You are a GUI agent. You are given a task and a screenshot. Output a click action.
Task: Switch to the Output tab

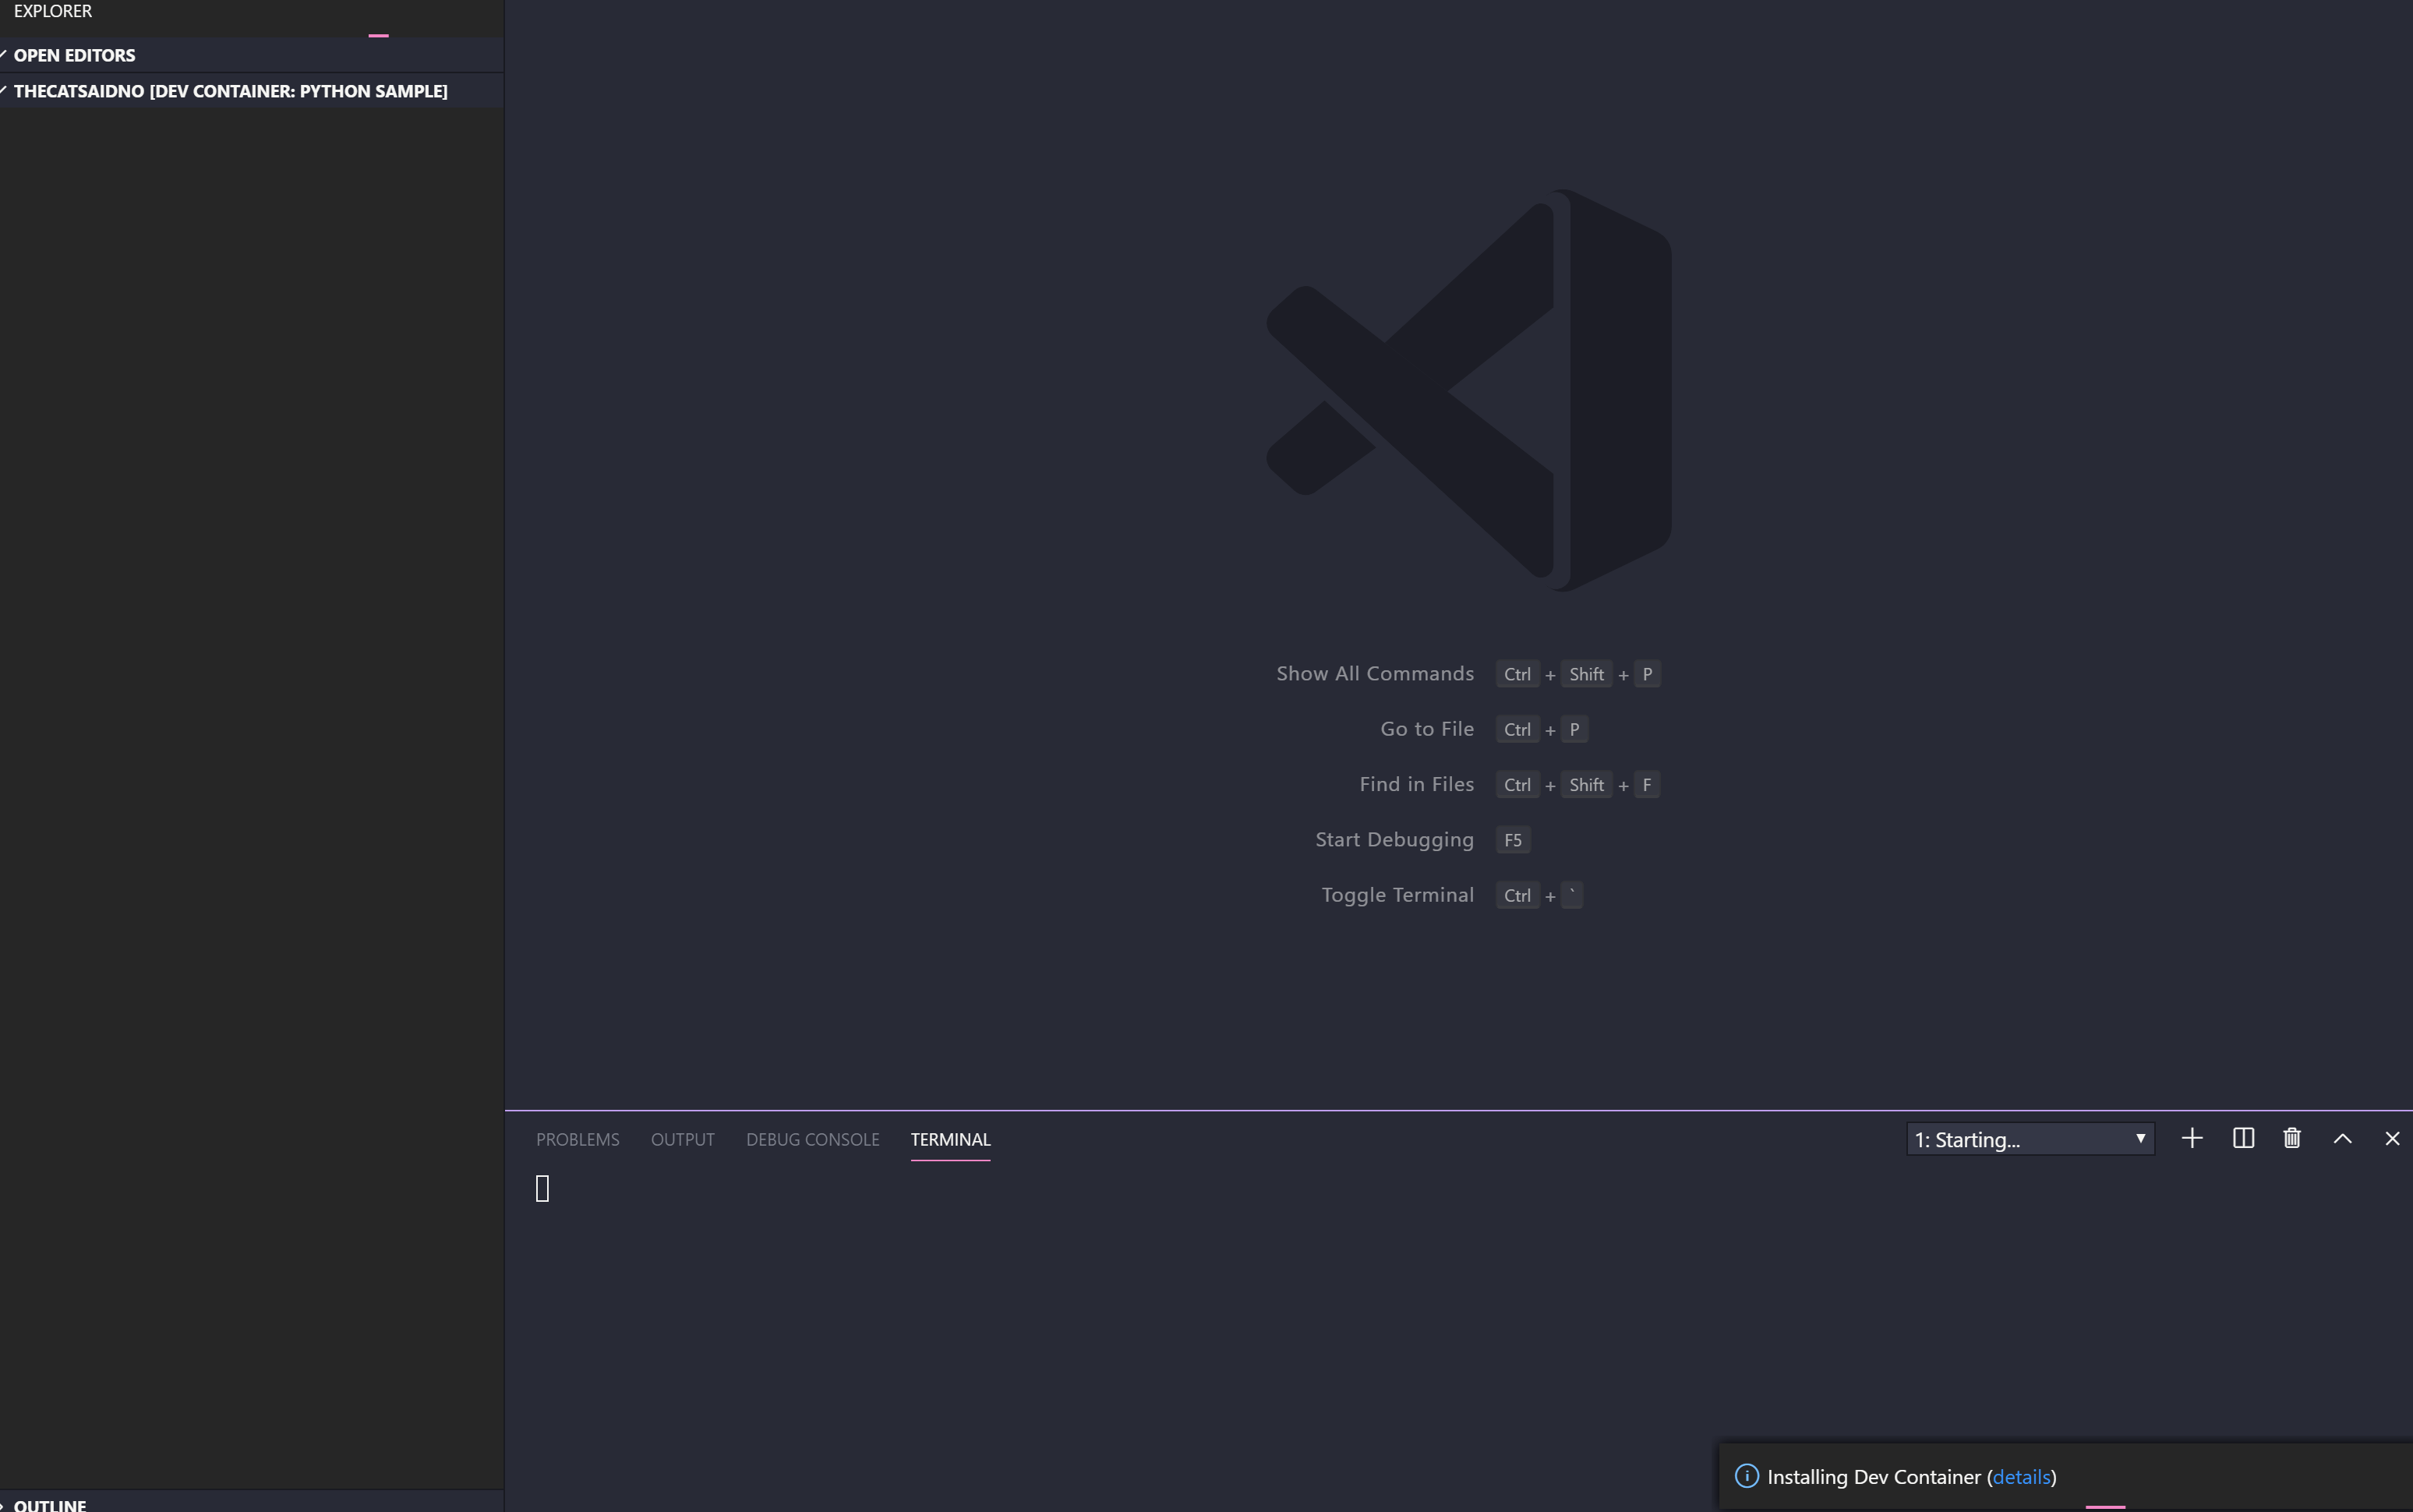(x=682, y=1139)
